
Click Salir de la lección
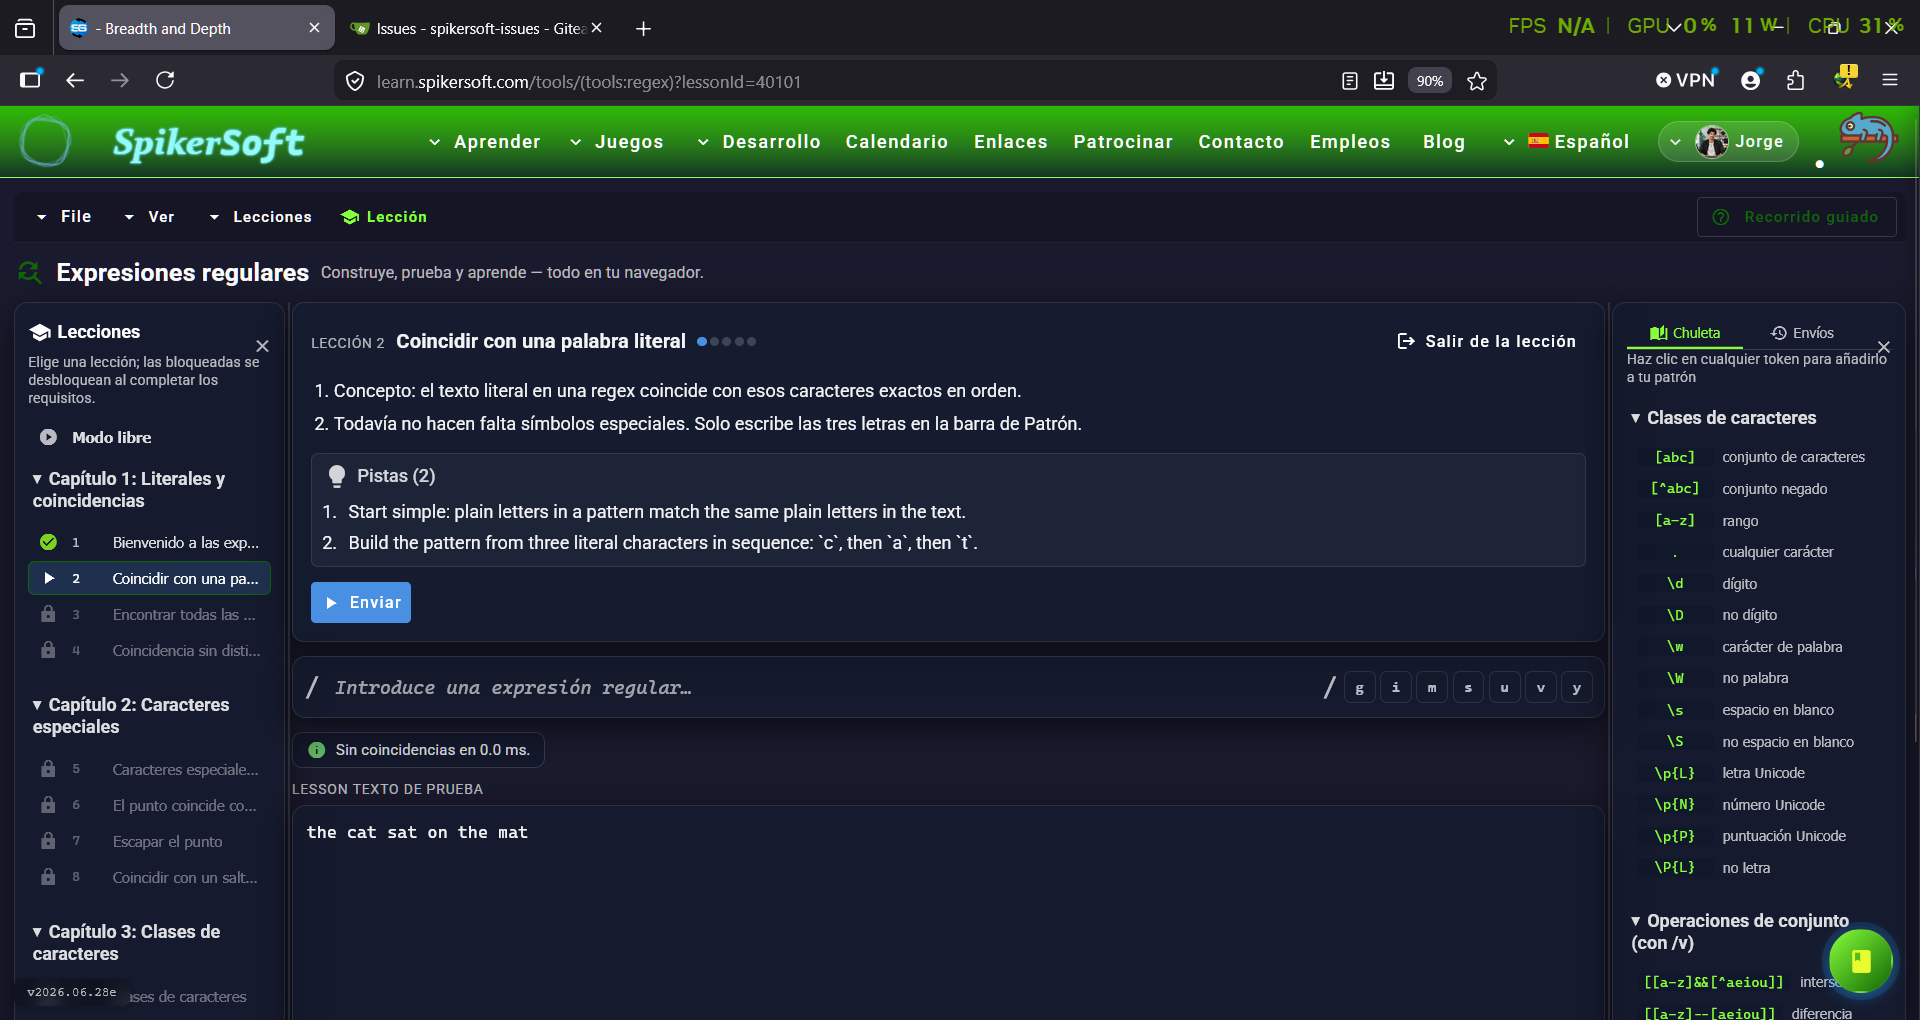pos(1486,342)
